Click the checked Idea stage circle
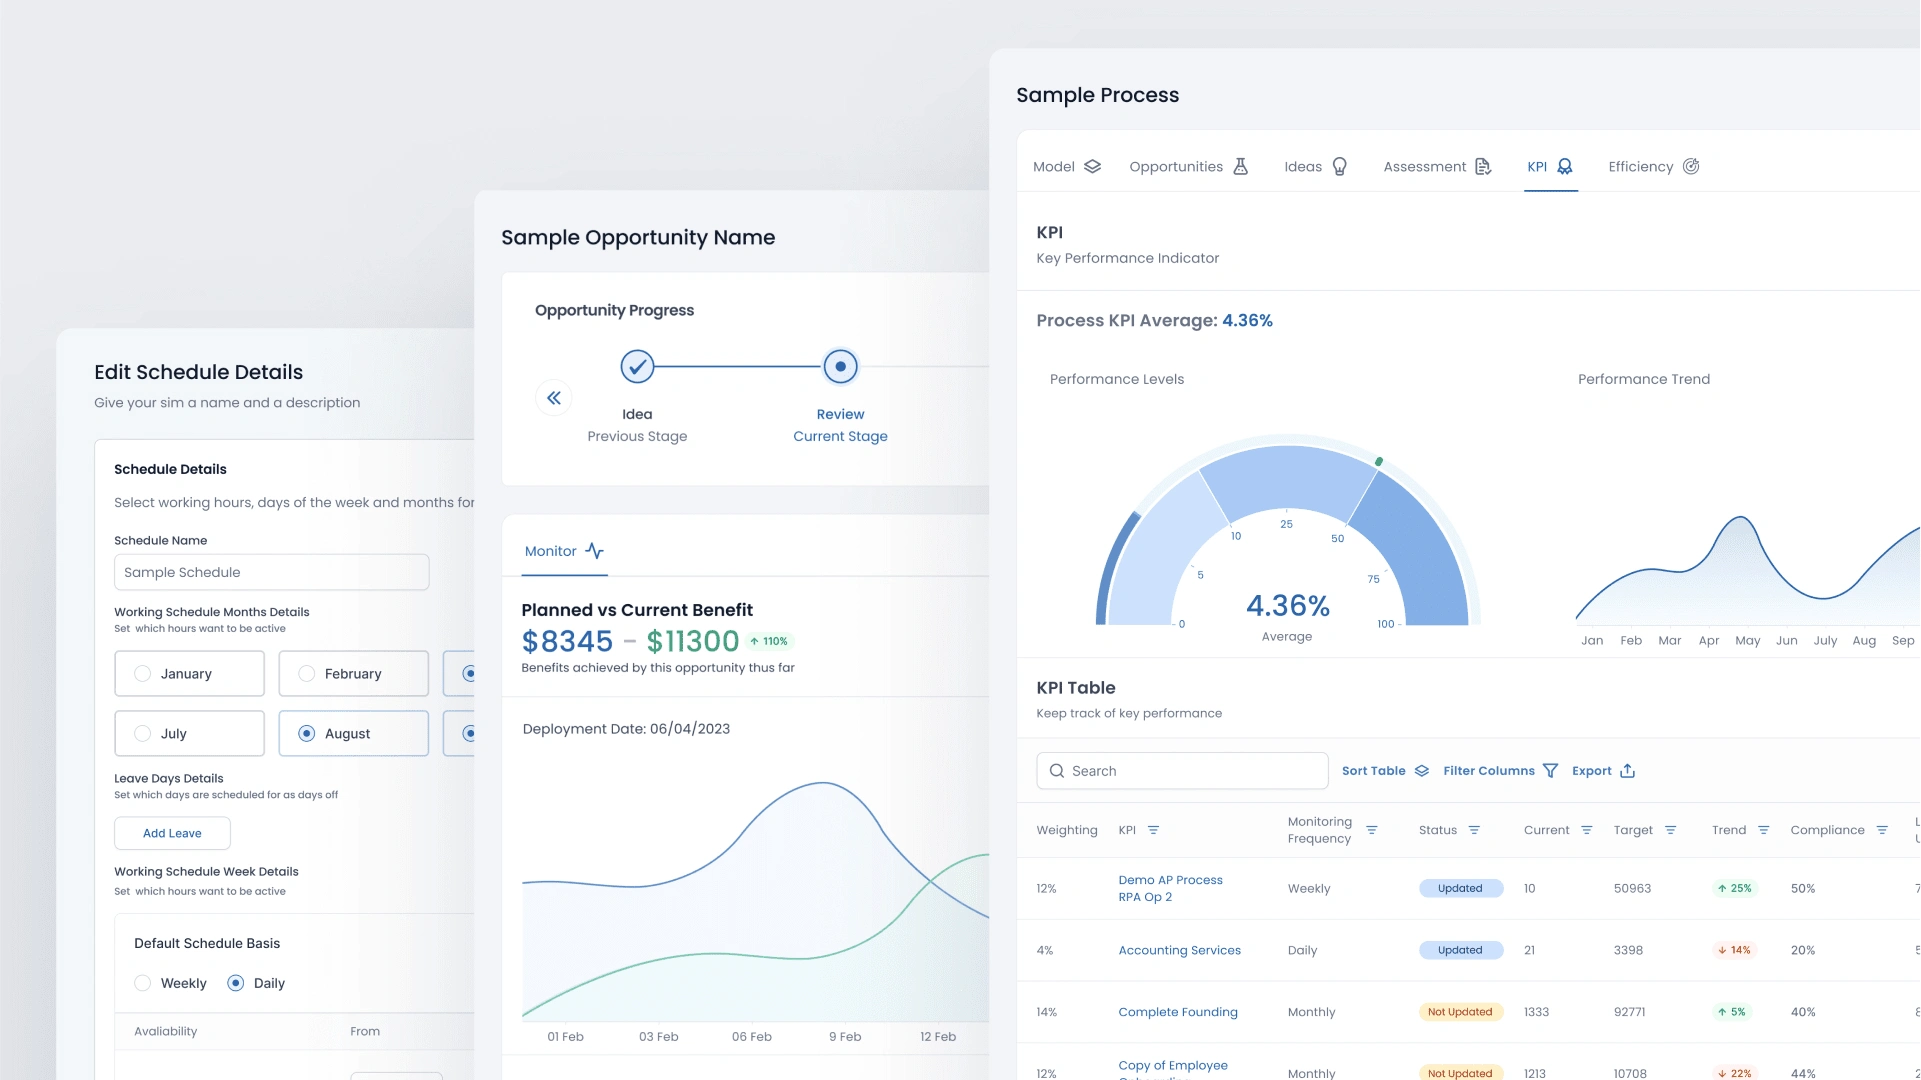 (637, 367)
